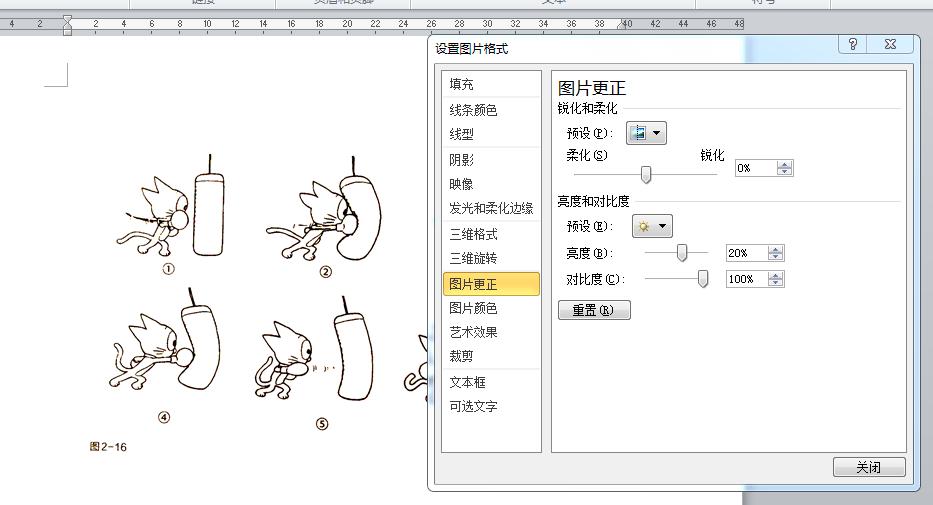Screen dimensions: 933x505
Task: Increase brightness with up spinner
Action: pos(775,250)
